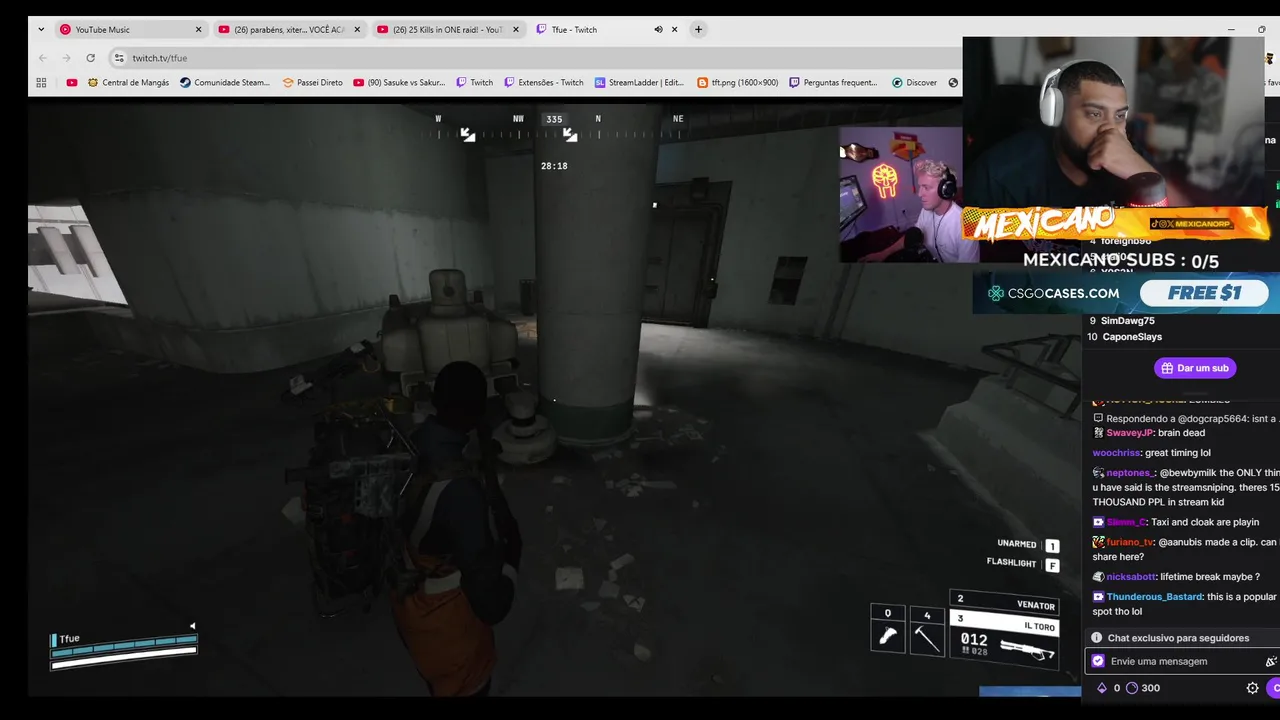
Task: View site information icon in address bar
Action: pyautogui.click(x=119, y=58)
